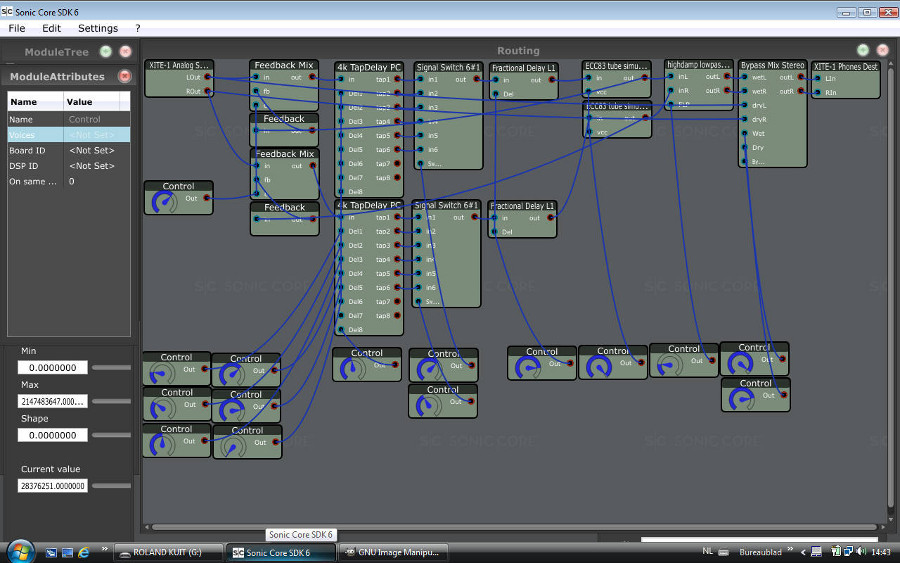Close the ModuleTree panel with red button

[x=125, y=51]
